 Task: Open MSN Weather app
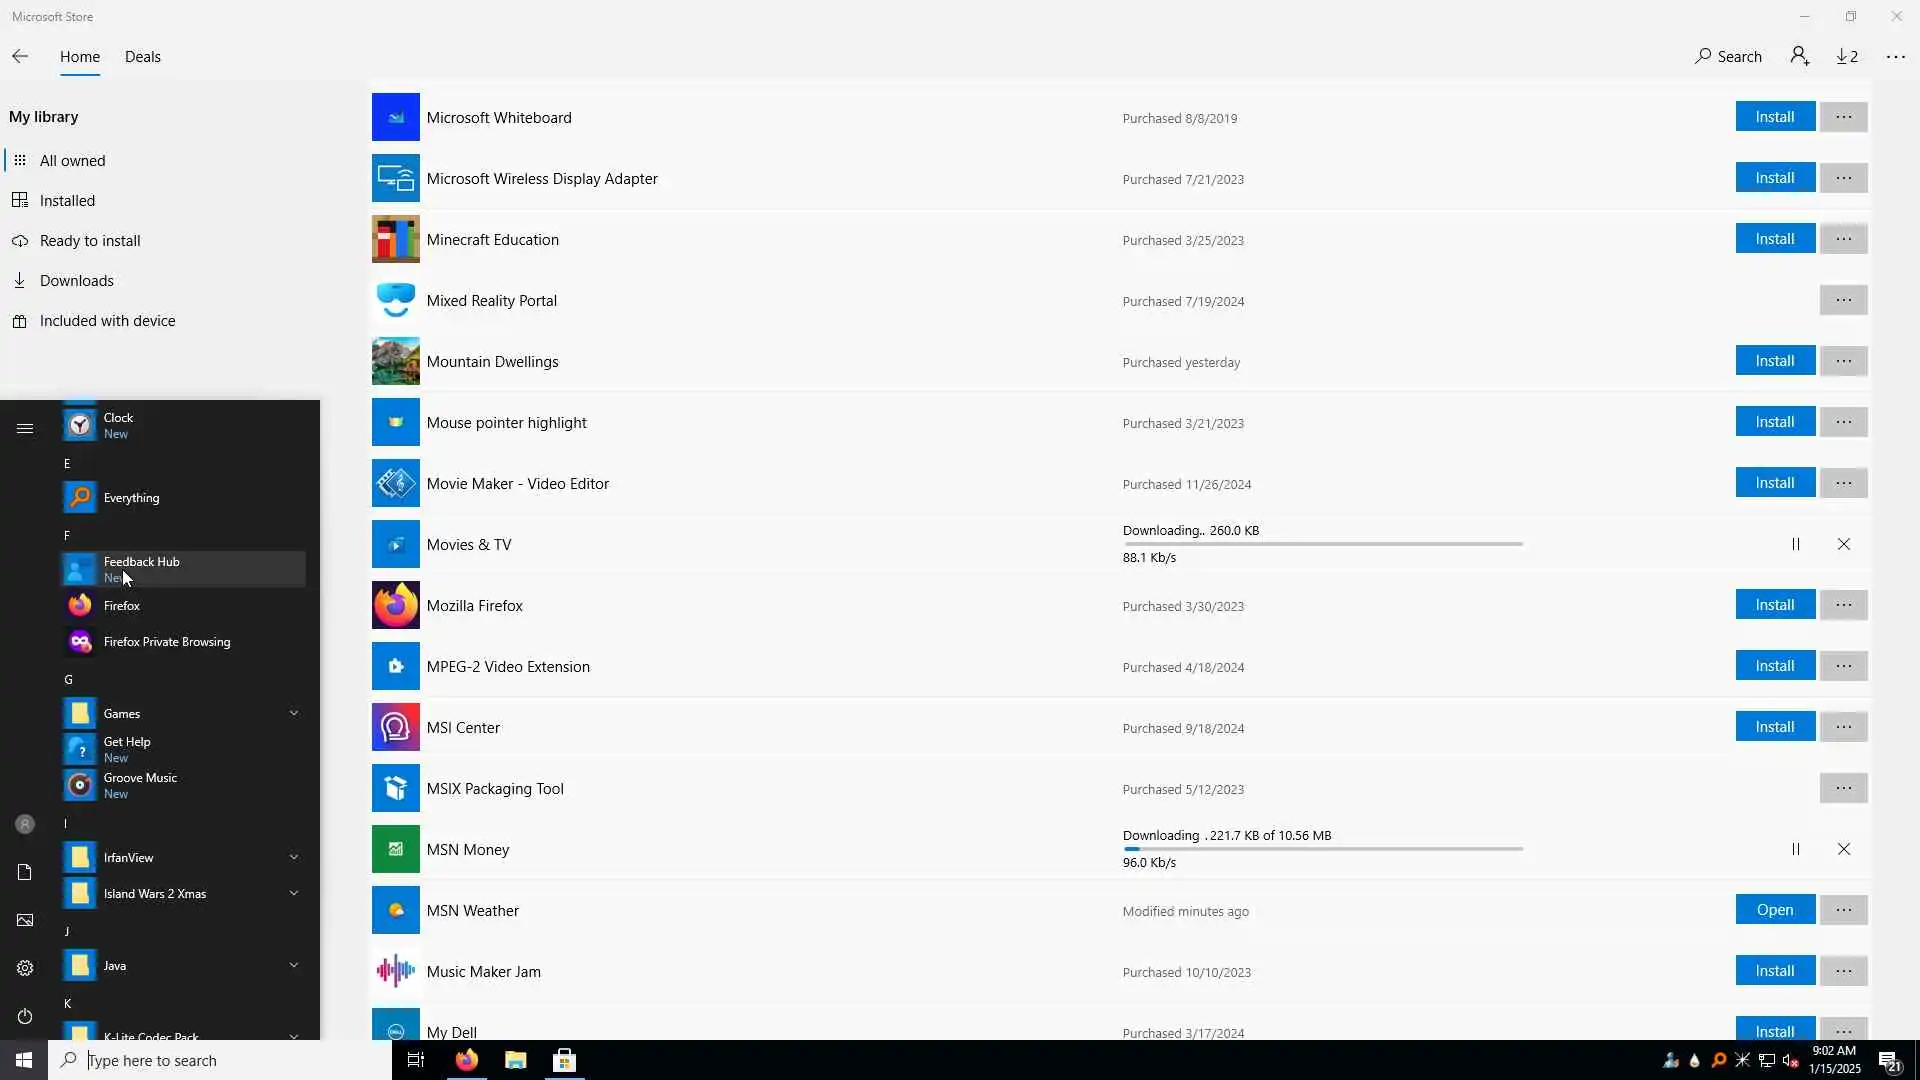tap(1774, 910)
